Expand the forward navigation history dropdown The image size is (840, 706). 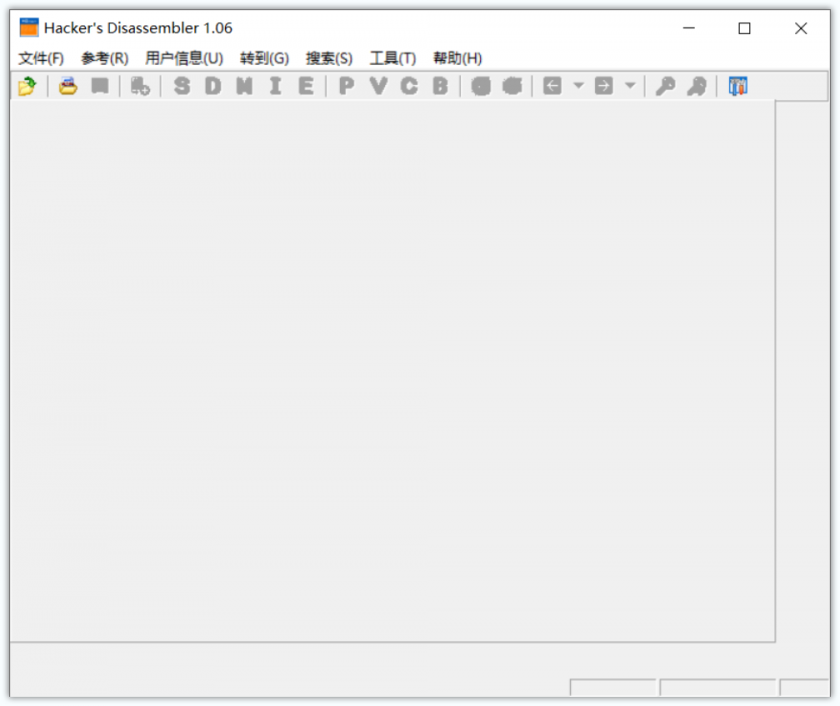coord(628,87)
